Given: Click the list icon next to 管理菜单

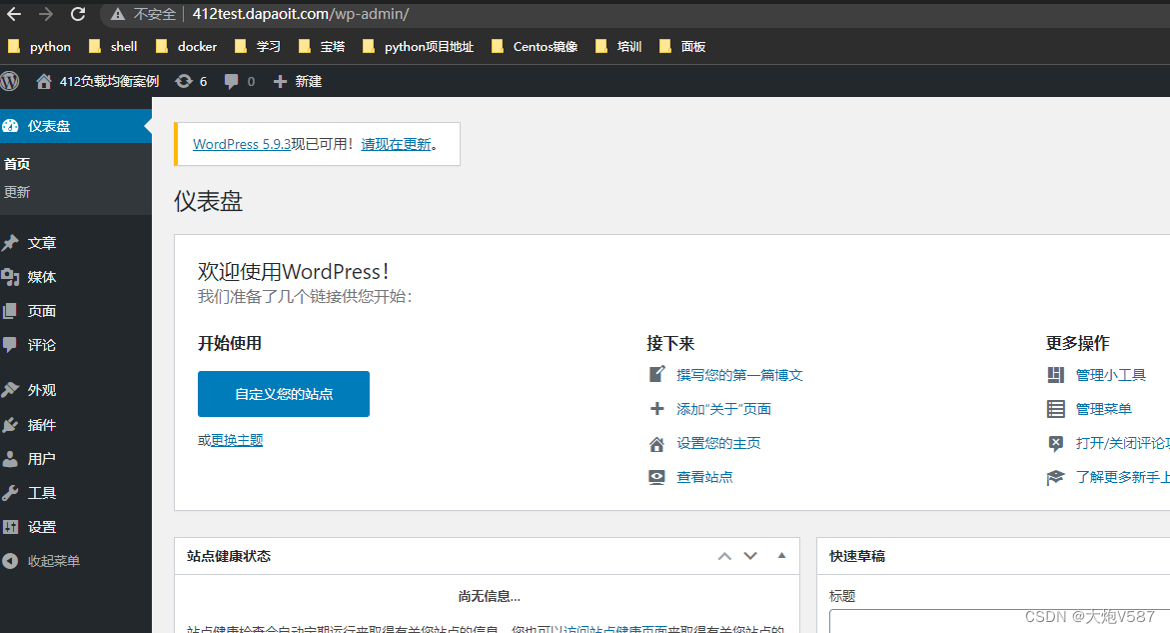Looking at the screenshot, I should pyautogui.click(x=1056, y=409).
